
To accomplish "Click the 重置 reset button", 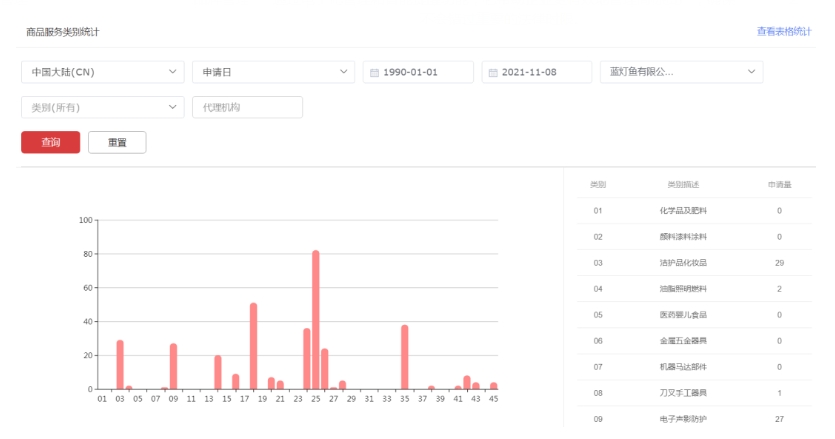I will click(117, 142).
